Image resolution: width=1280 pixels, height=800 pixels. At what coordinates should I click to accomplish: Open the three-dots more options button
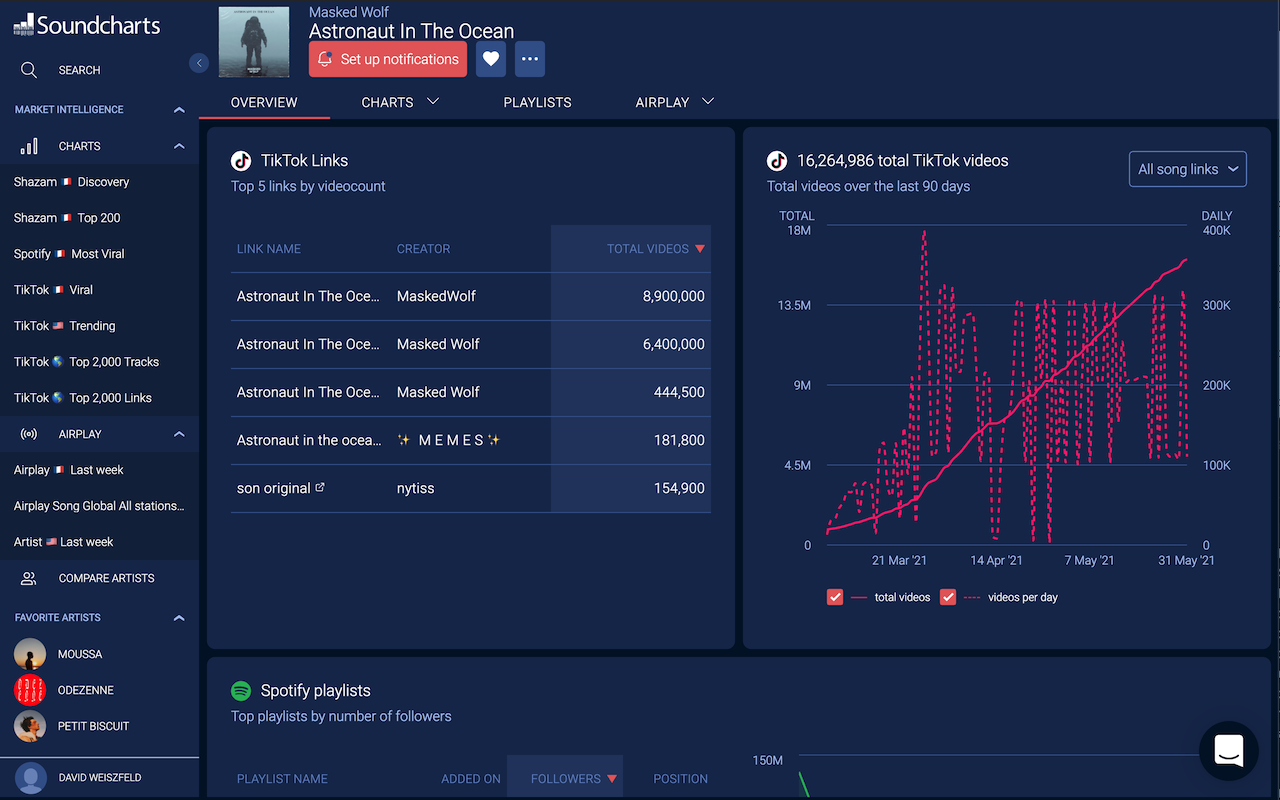click(530, 59)
